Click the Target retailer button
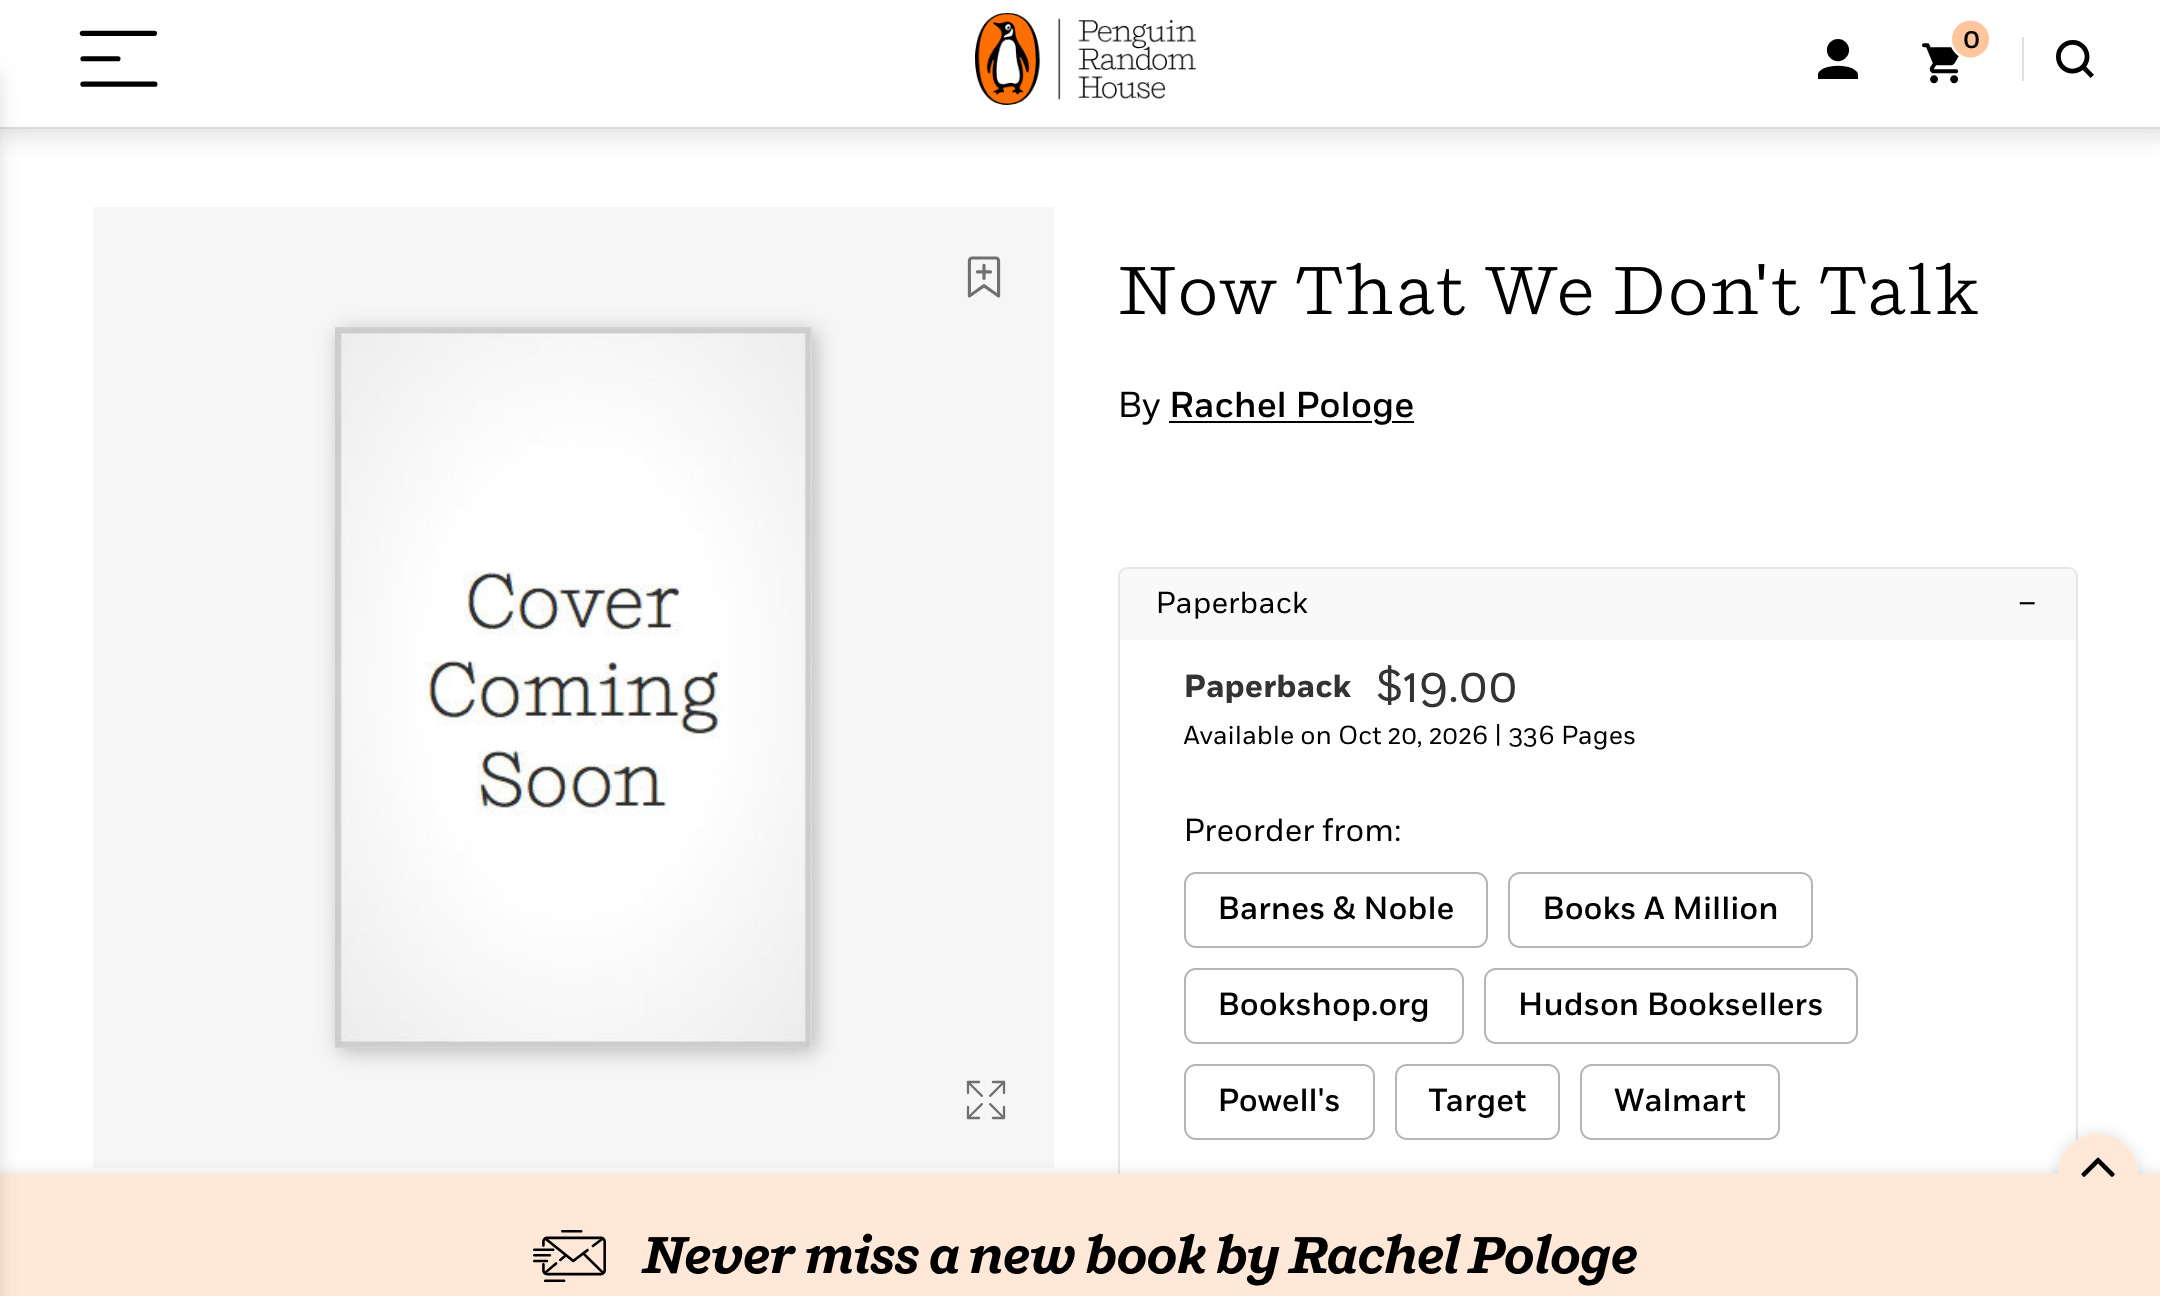The width and height of the screenshot is (2160, 1296). tap(1476, 1101)
